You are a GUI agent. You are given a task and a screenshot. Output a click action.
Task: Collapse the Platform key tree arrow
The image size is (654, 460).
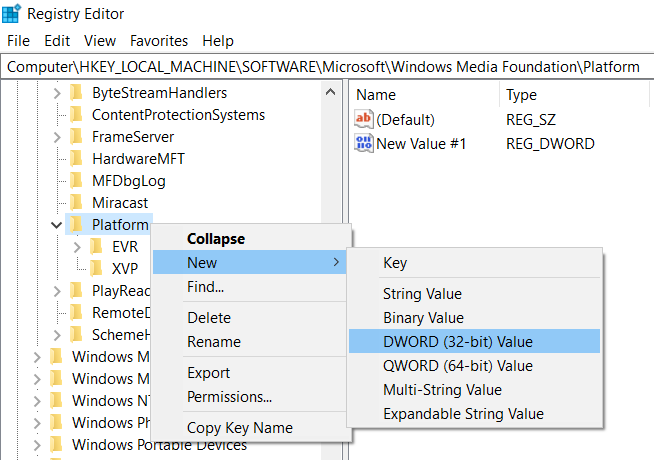56,224
